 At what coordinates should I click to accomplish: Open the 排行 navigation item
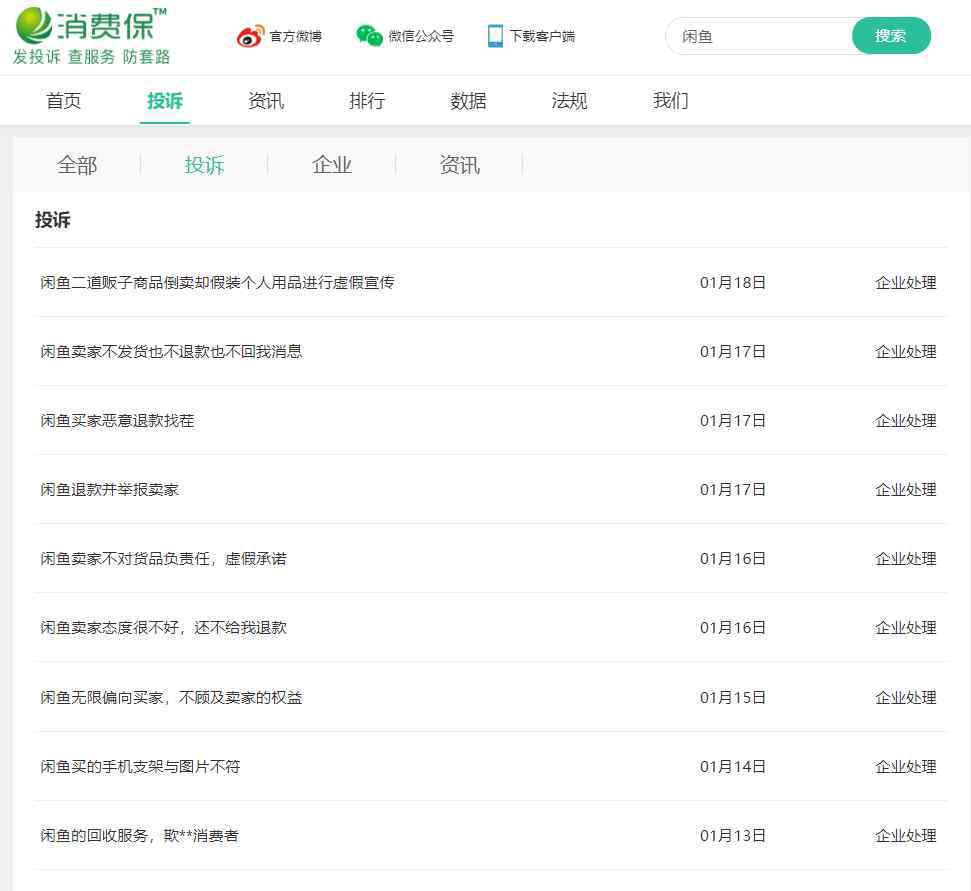367,100
